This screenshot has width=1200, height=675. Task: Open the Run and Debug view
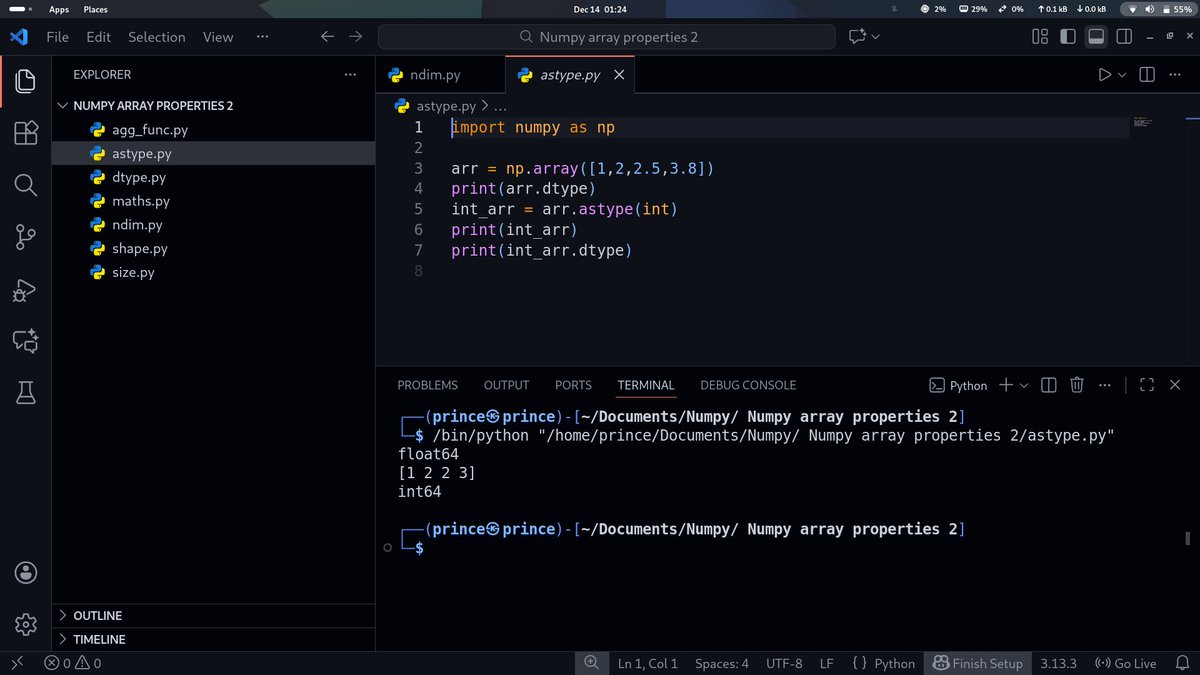click(x=25, y=290)
